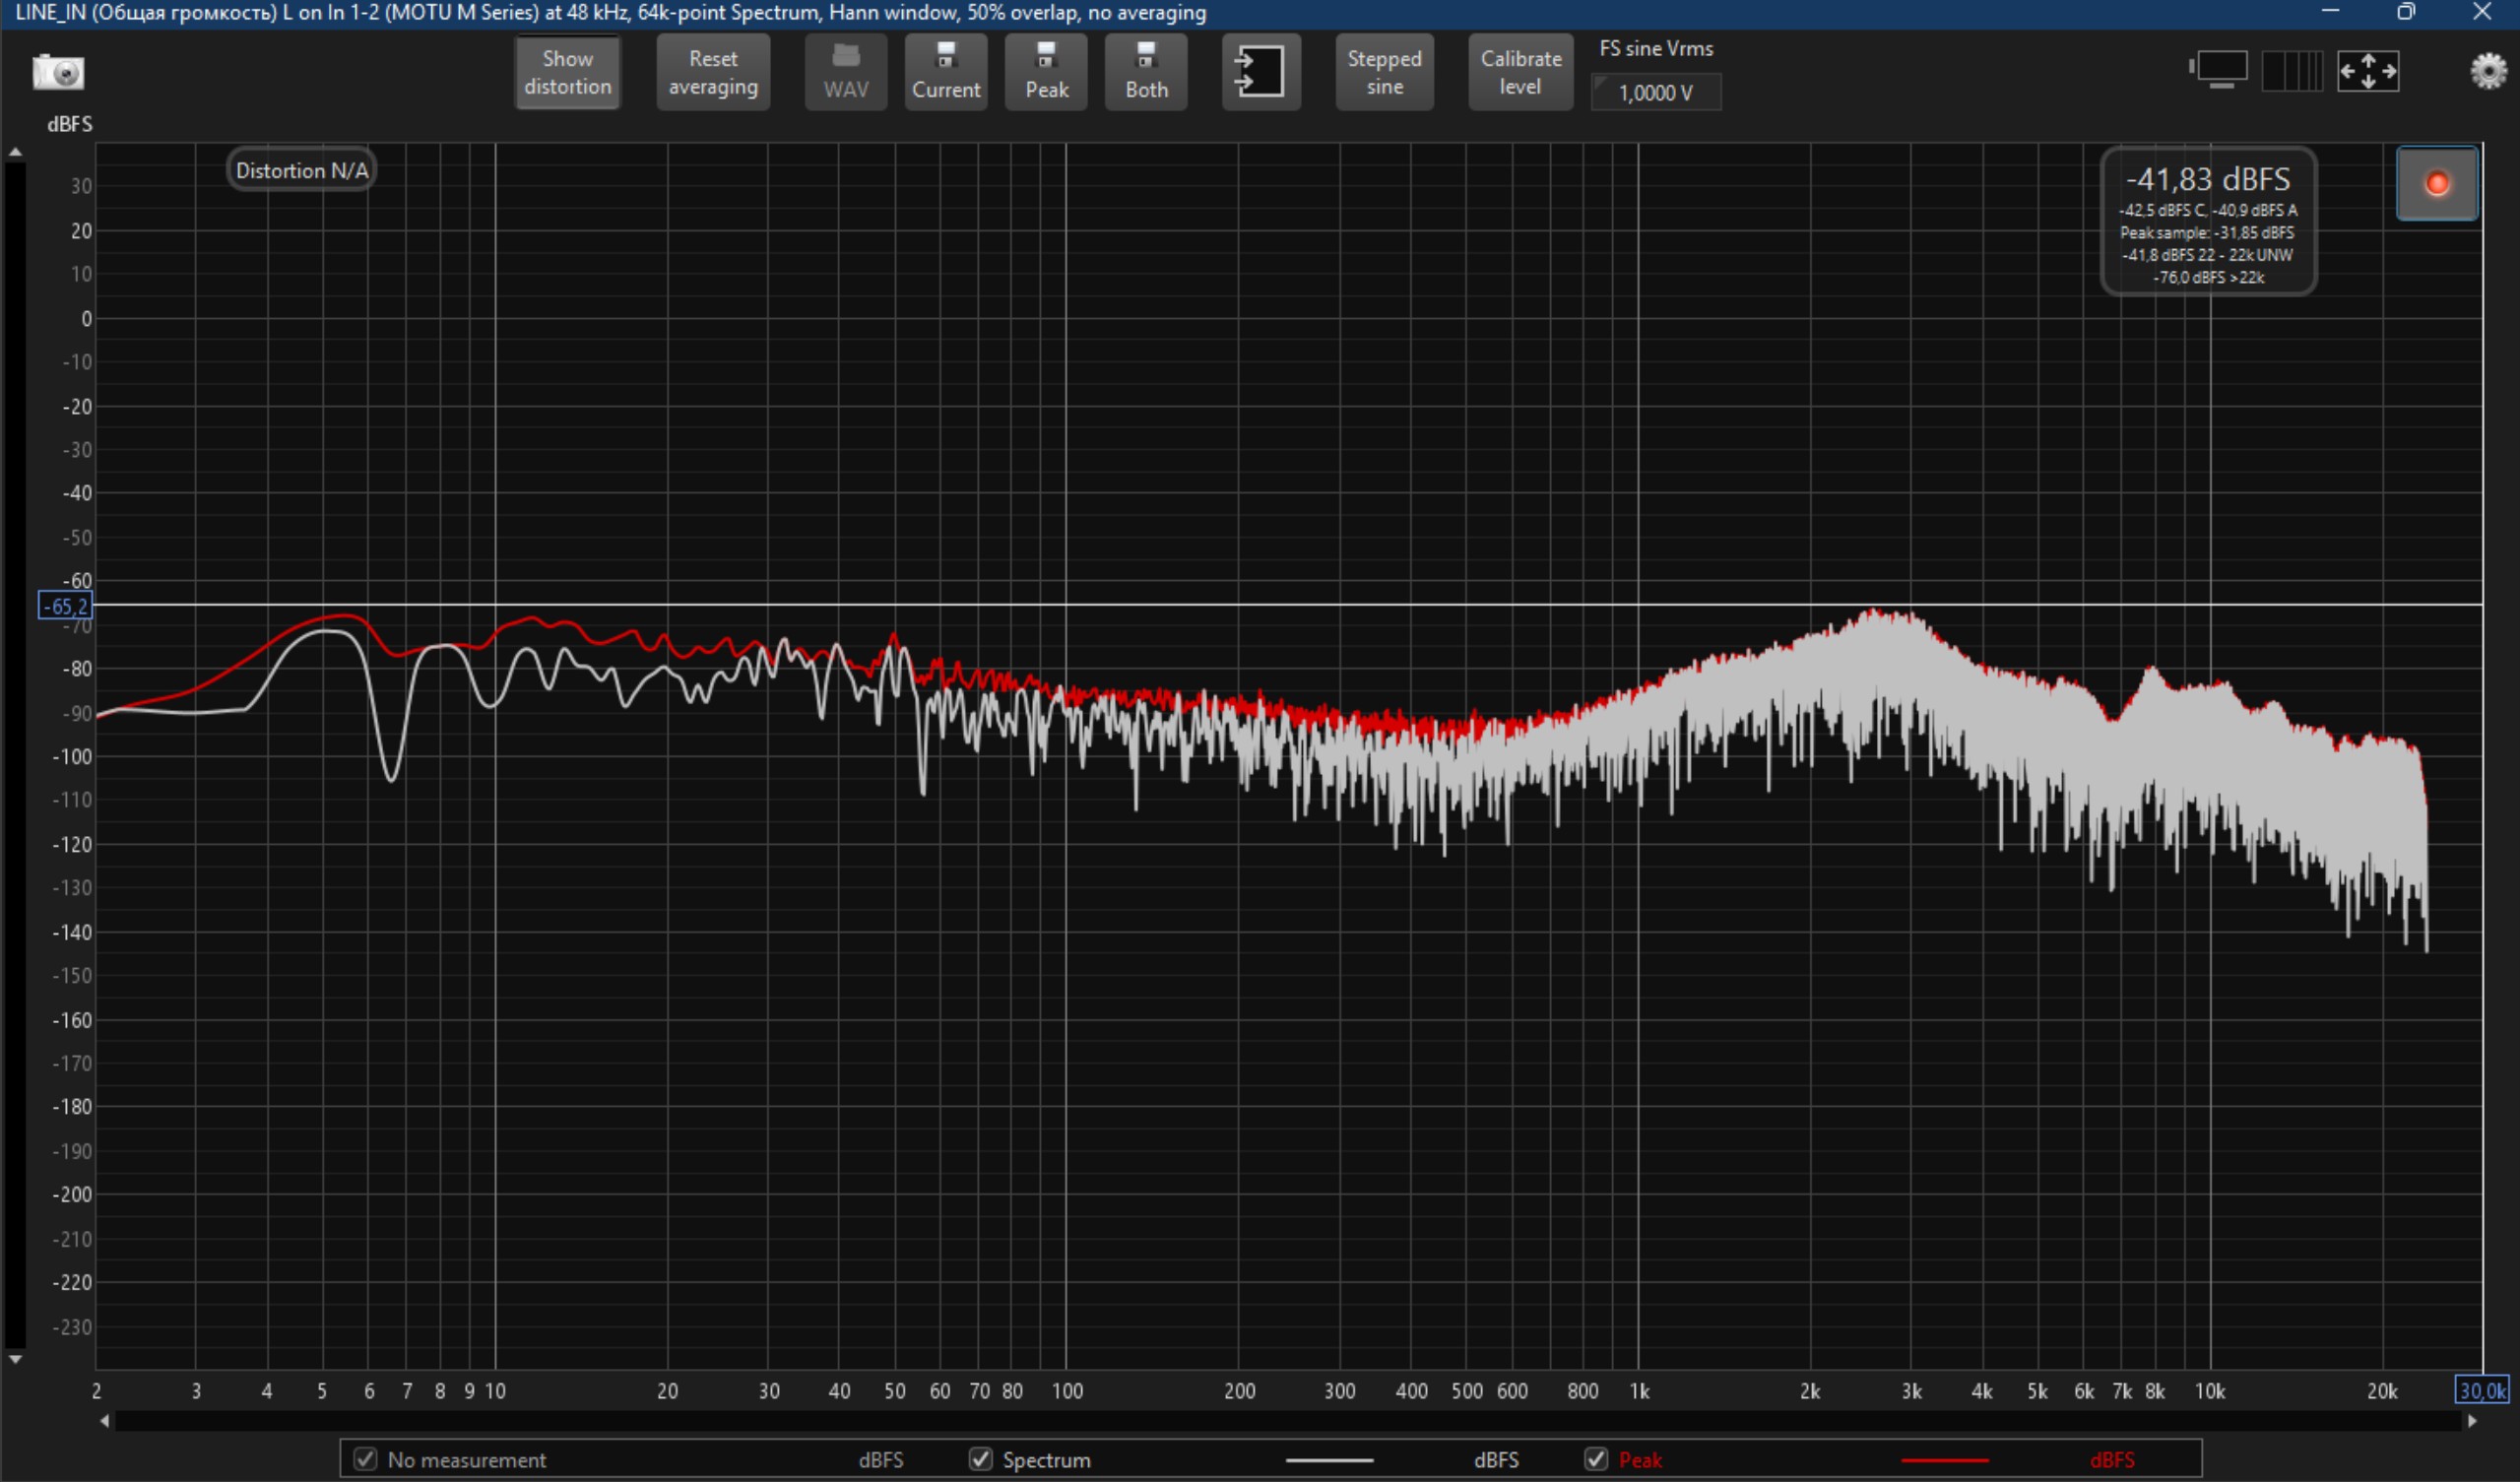Click the monitor scope view icon
The width and height of the screenshot is (2520, 1482).
[2219, 71]
